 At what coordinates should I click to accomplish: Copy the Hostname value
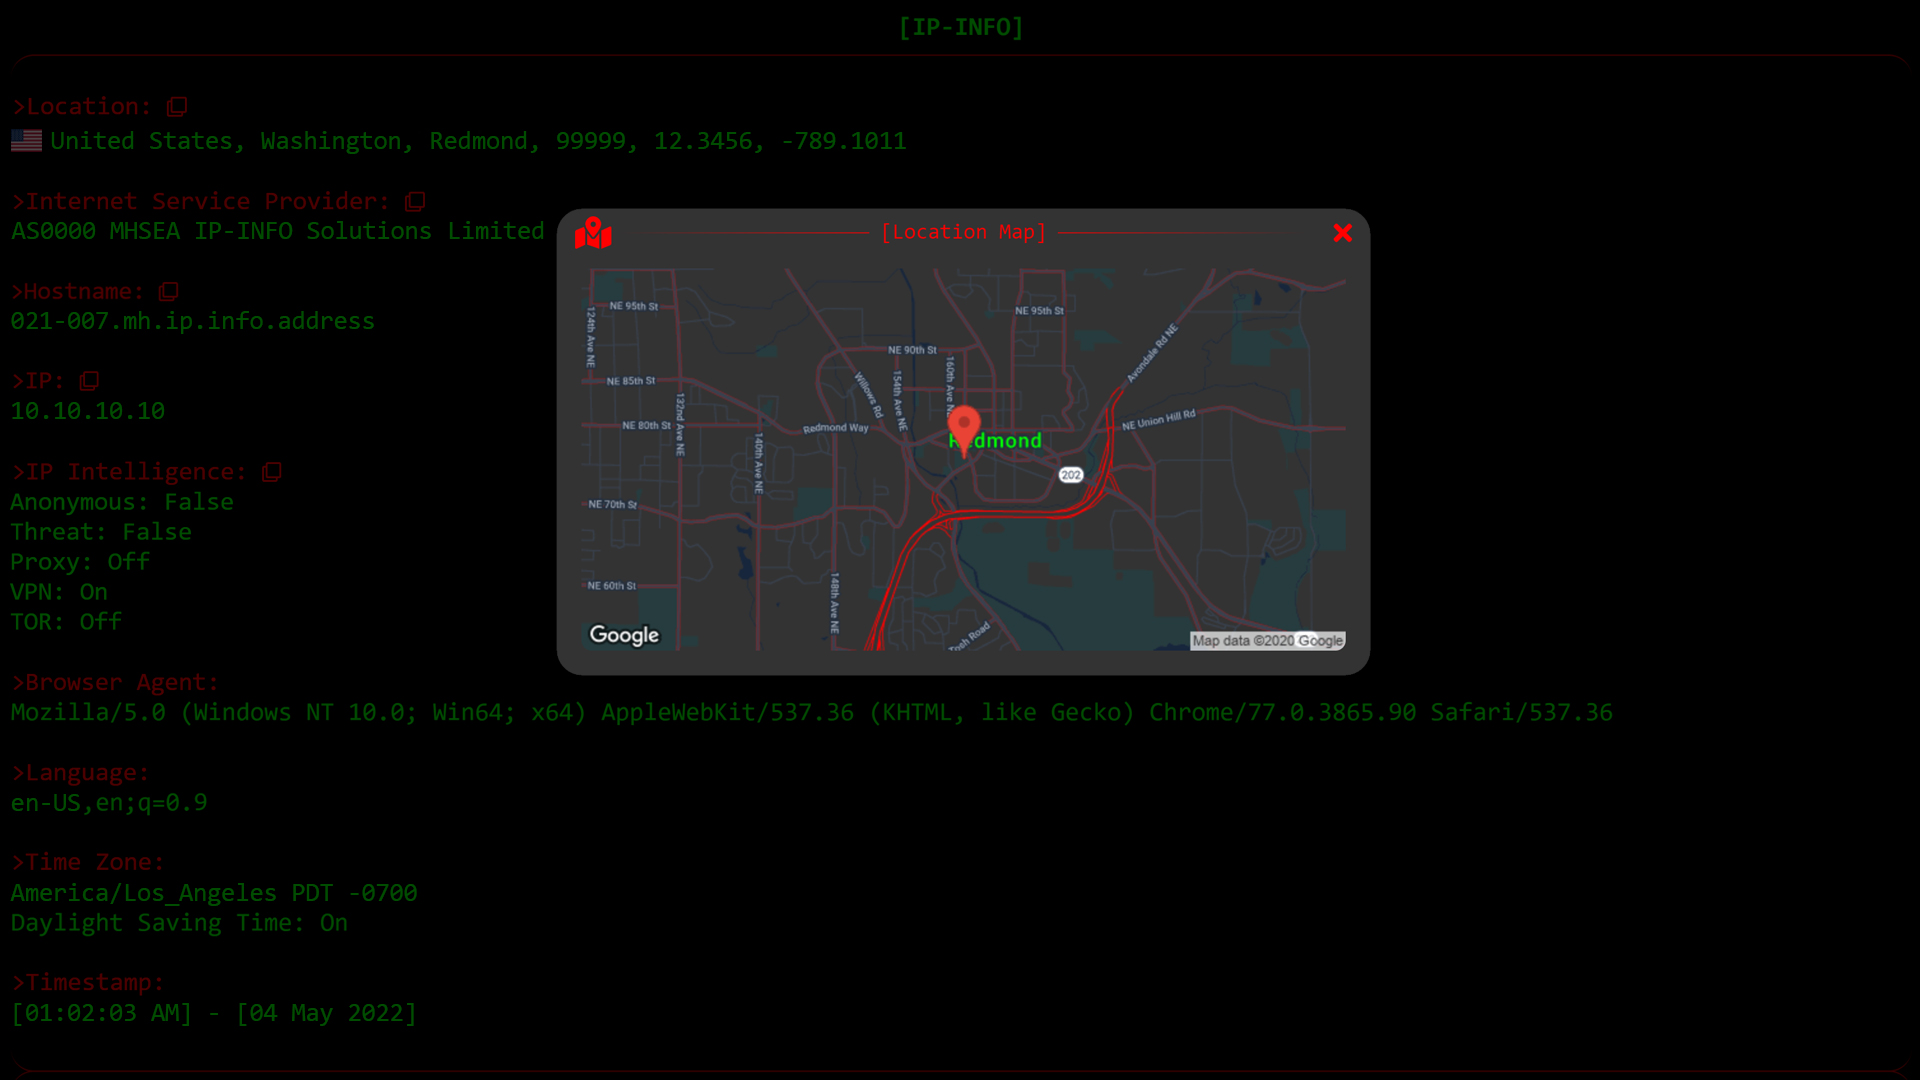coord(169,291)
